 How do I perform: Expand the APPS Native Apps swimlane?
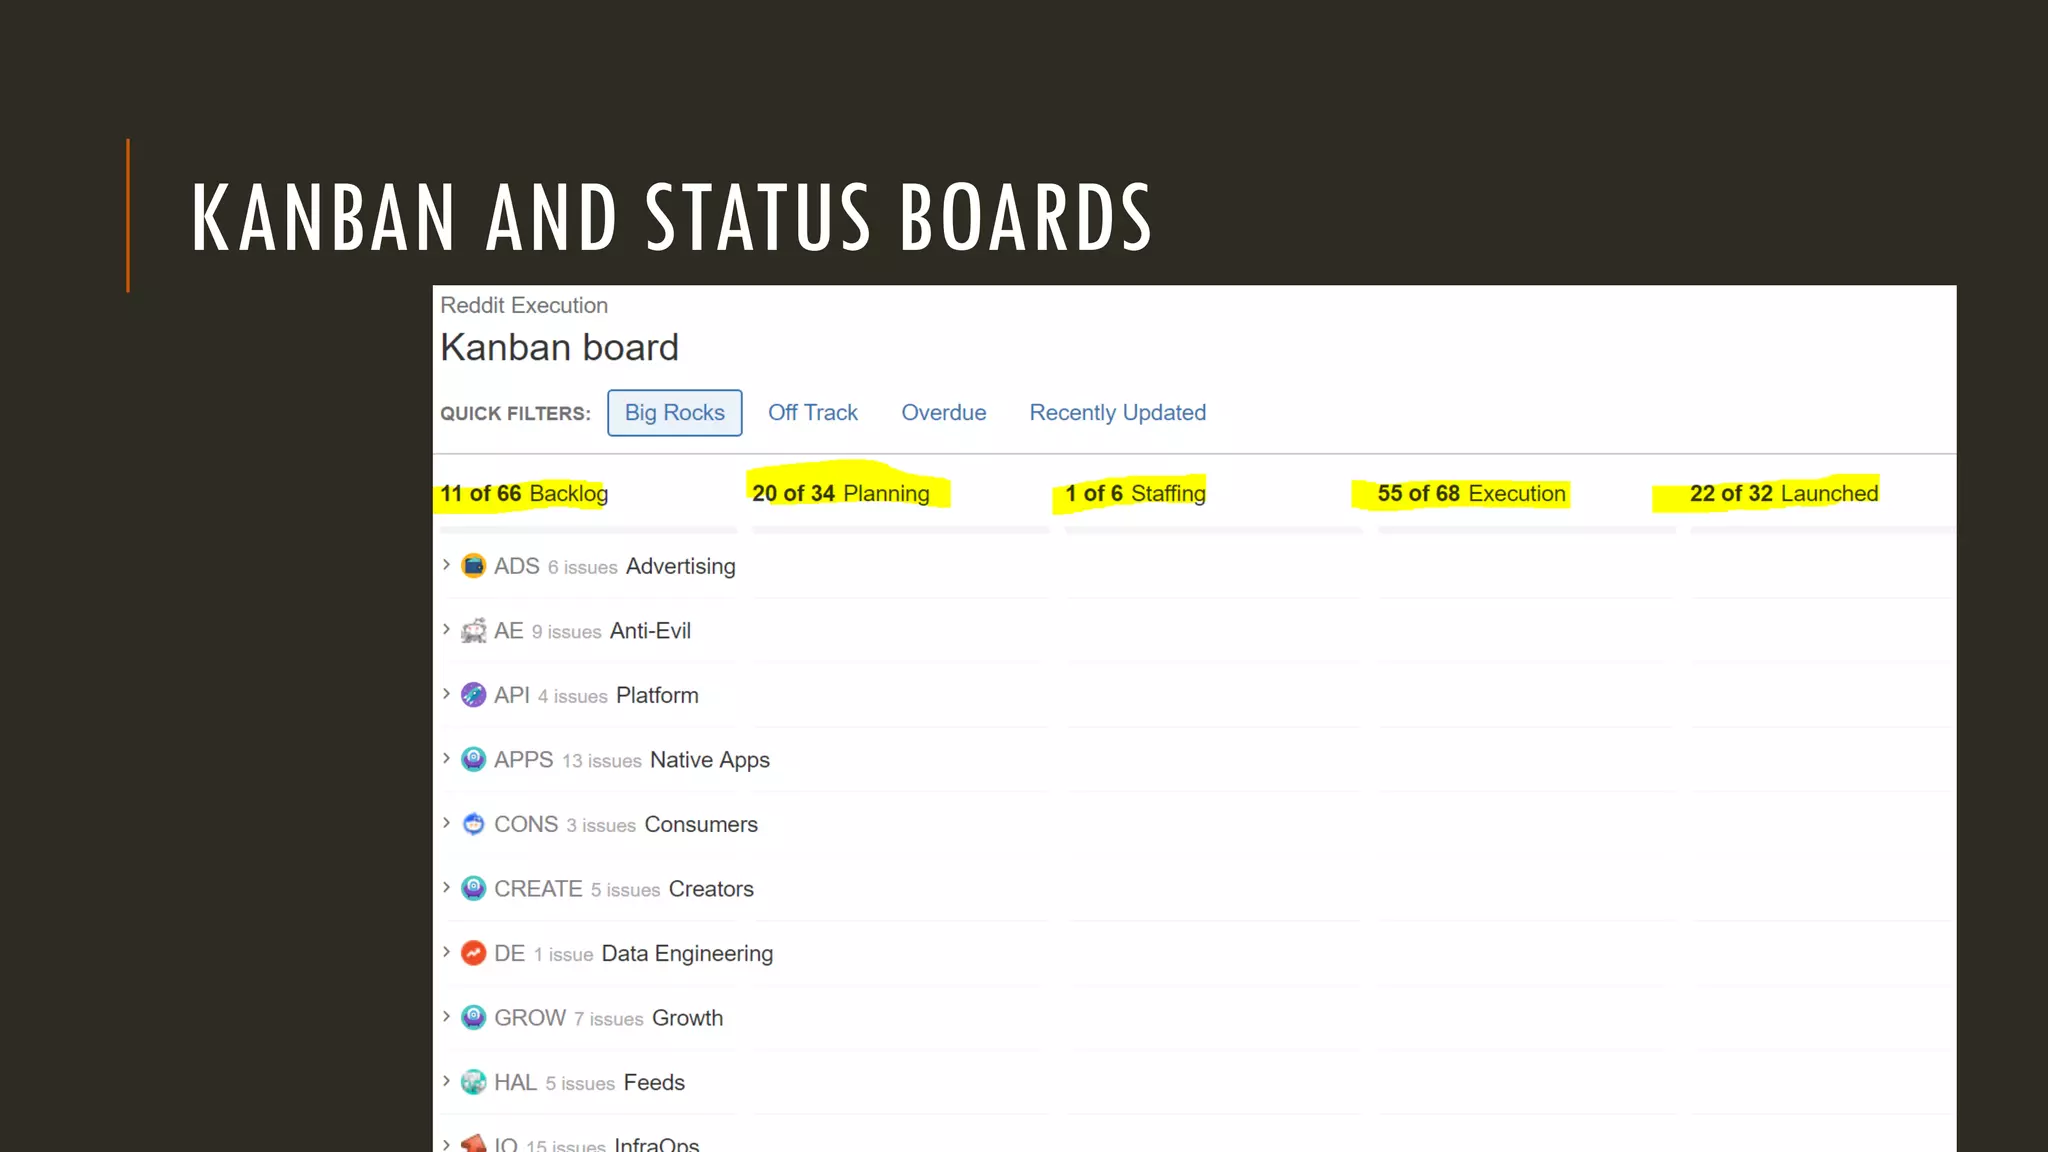tap(446, 758)
